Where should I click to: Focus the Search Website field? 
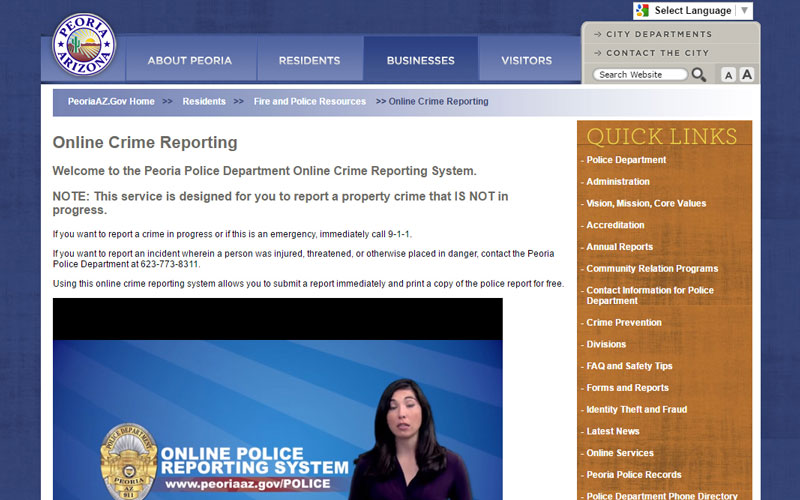coord(640,74)
